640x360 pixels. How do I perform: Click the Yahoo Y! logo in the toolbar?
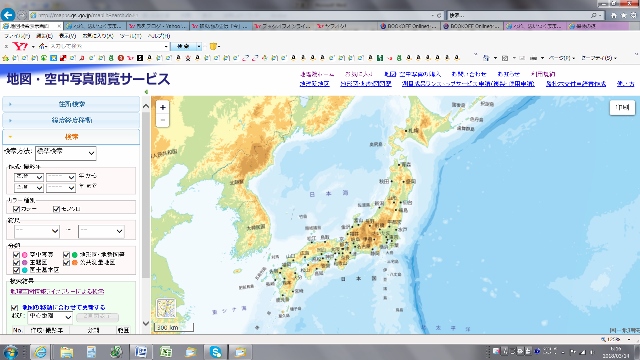point(20,46)
